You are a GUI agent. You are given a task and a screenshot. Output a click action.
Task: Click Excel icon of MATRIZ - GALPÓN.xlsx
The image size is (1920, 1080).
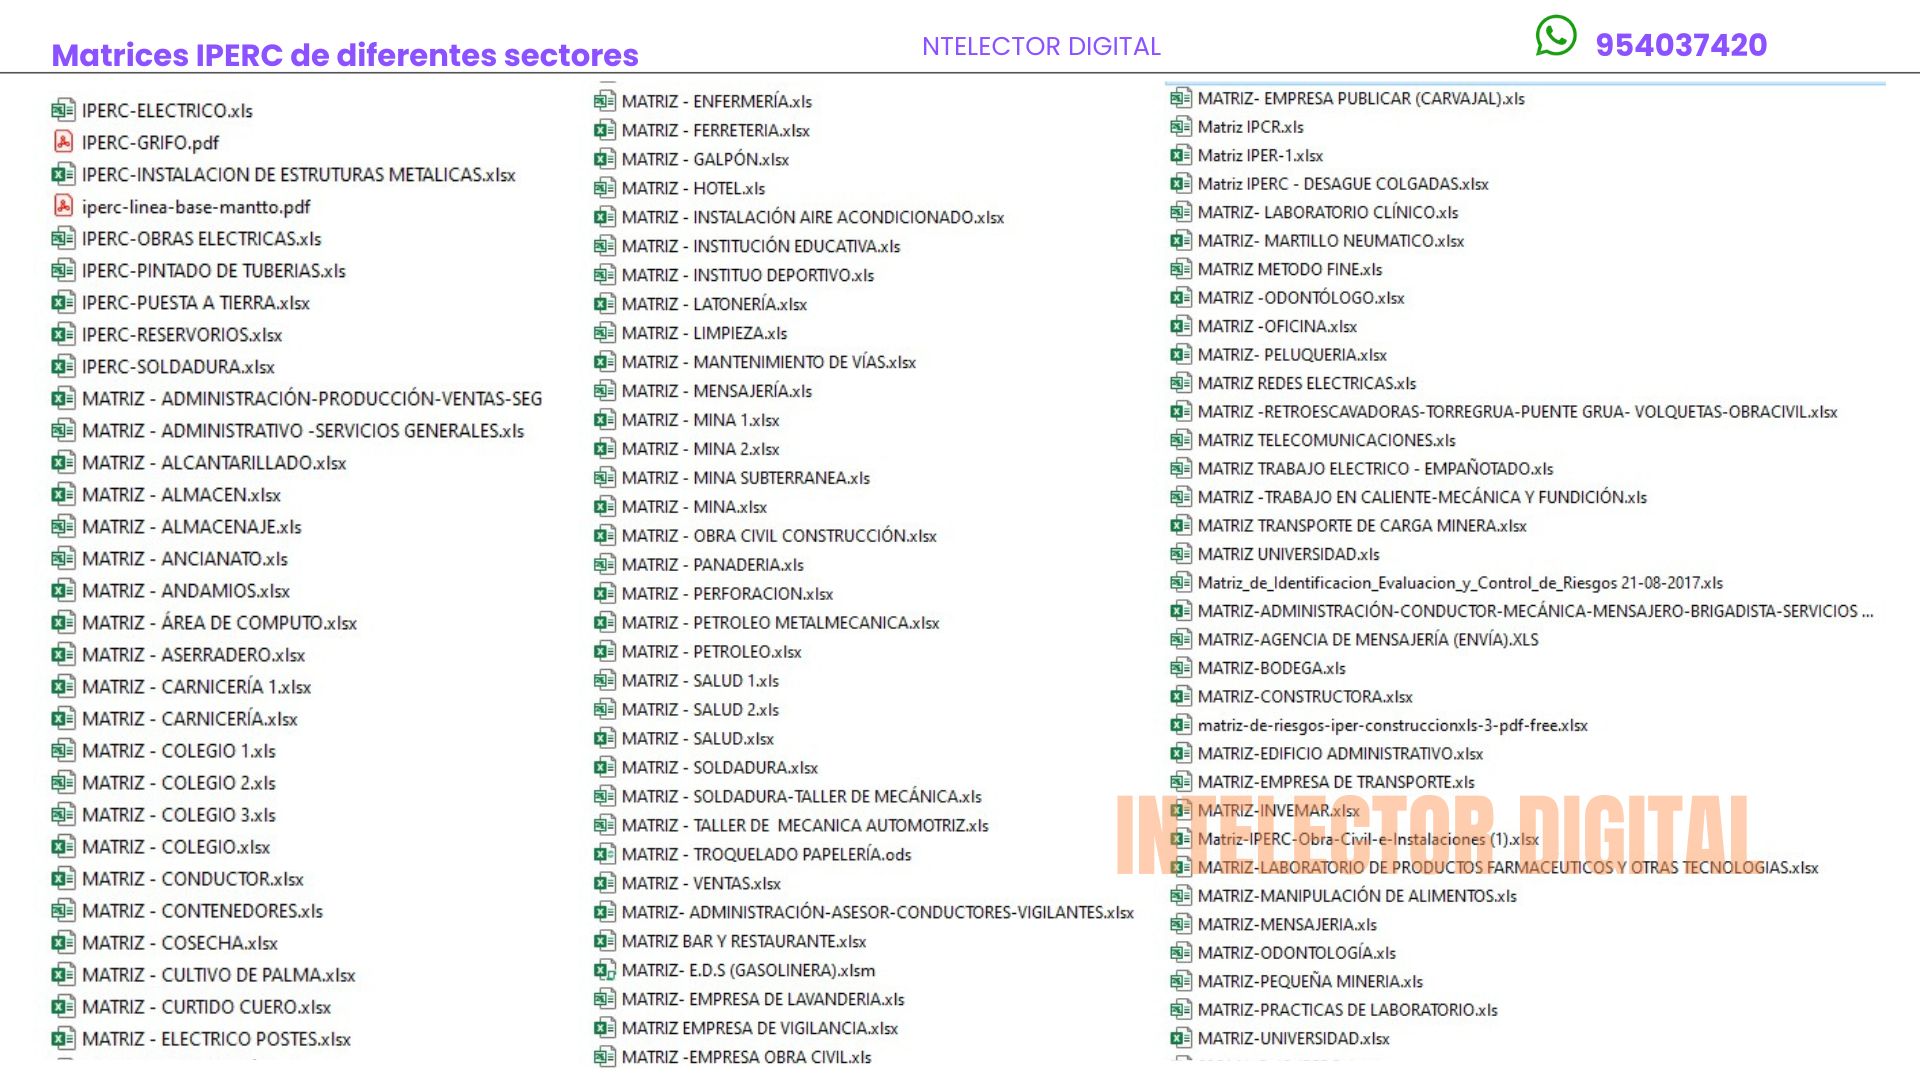pos(604,159)
